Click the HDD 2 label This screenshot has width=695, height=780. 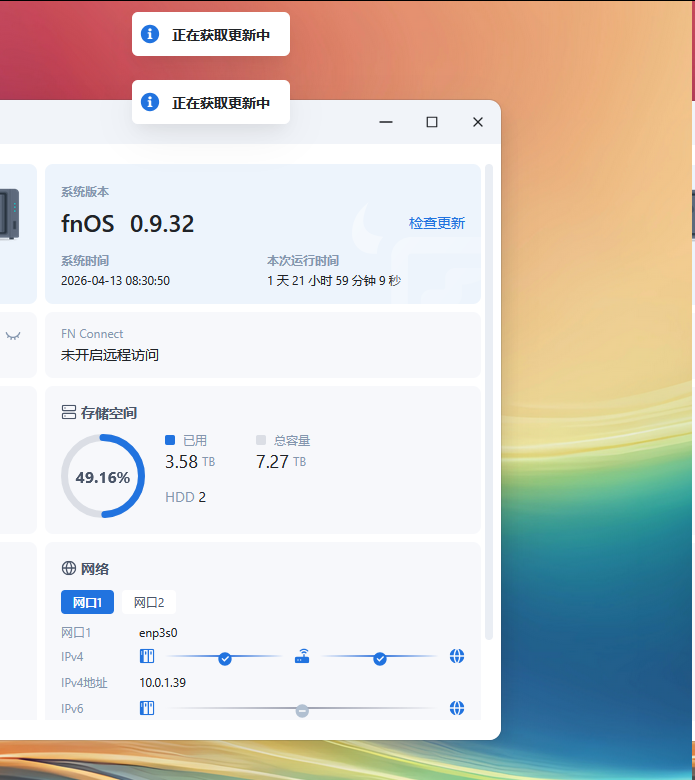[x=186, y=497]
